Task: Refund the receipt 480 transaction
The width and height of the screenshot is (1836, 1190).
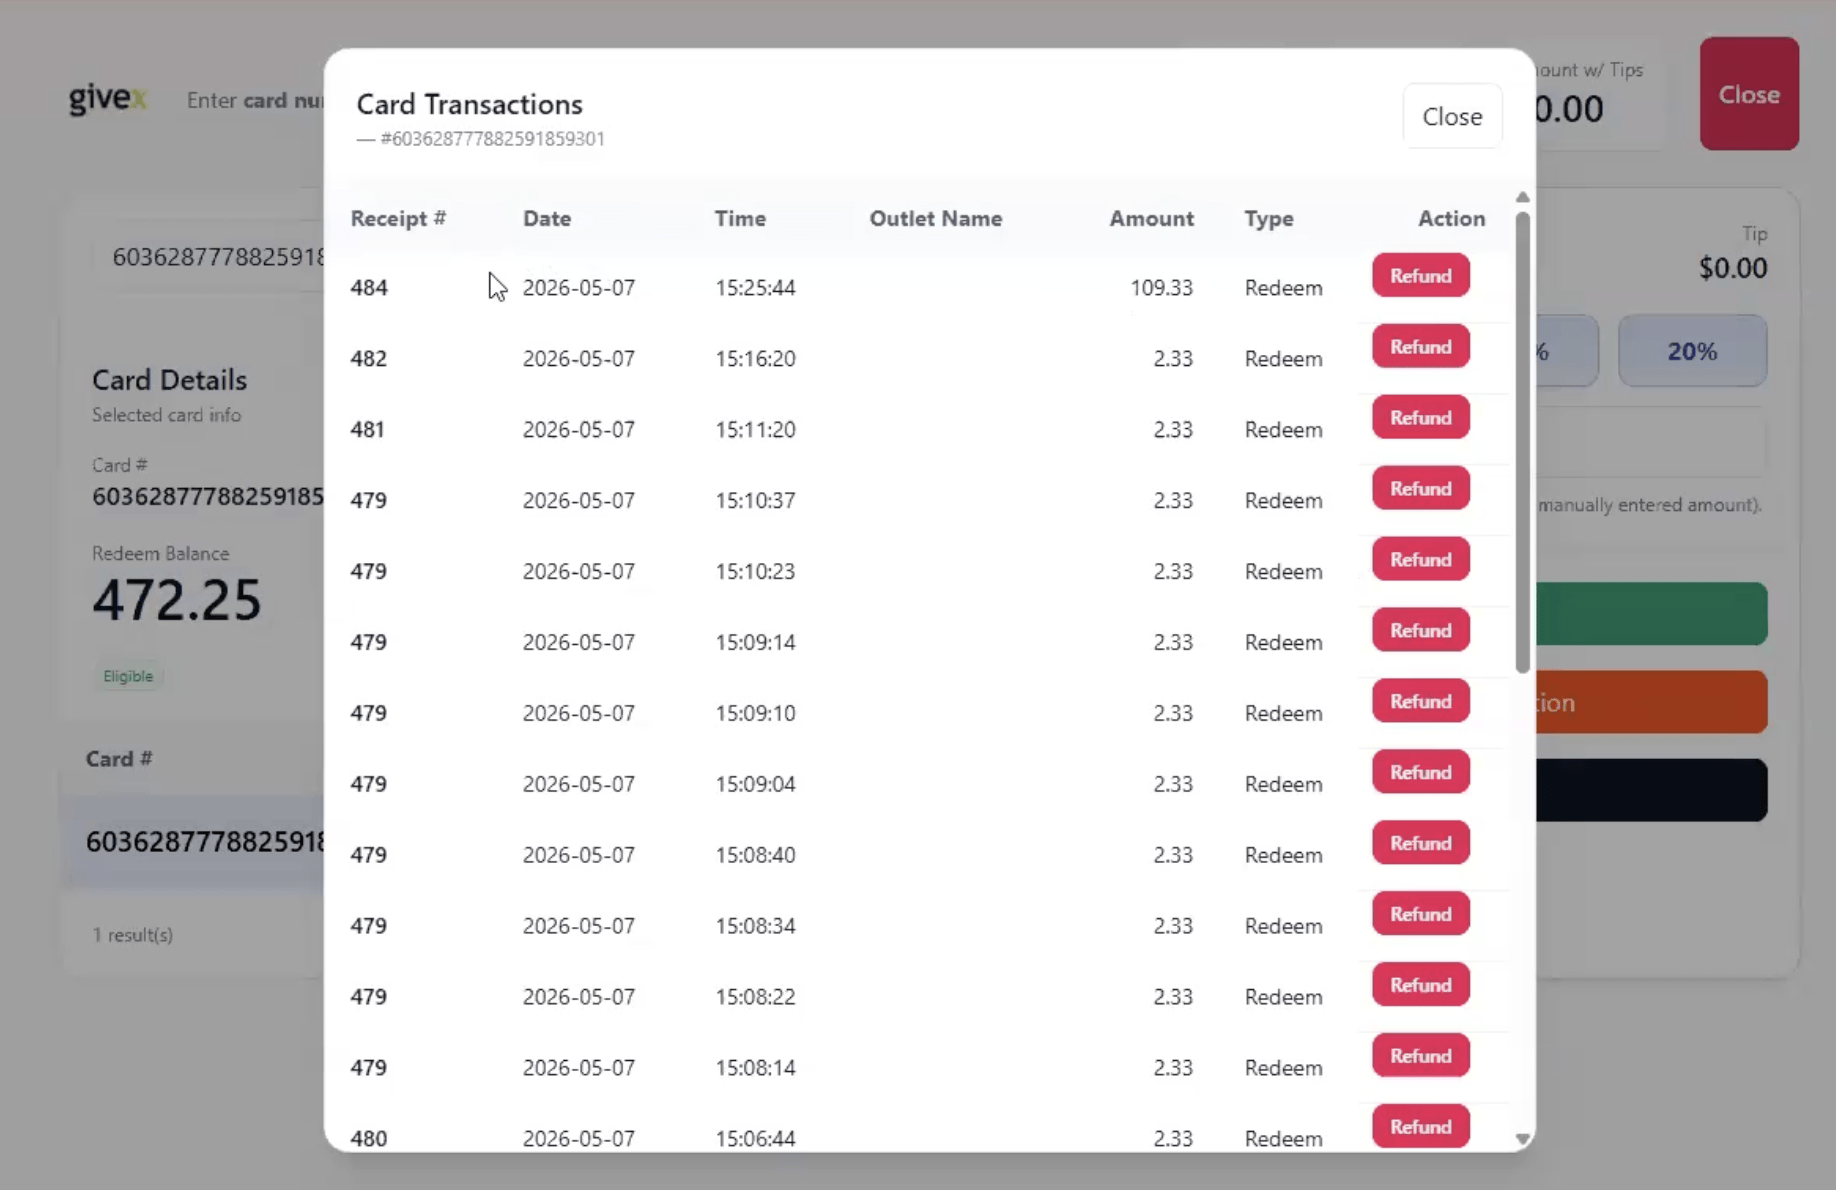Action: click(x=1420, y=1127)
